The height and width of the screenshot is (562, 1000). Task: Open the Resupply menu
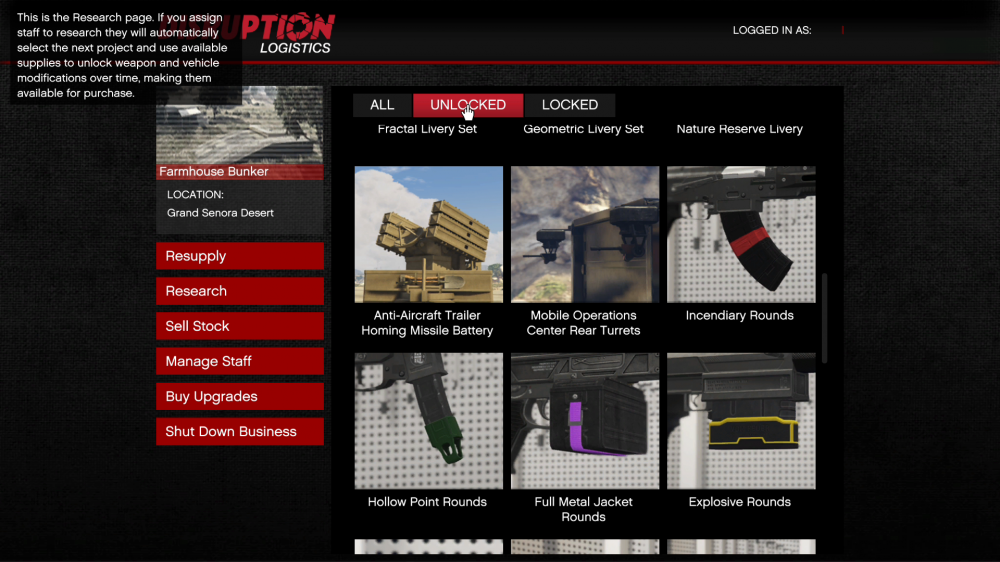(240, 256)
